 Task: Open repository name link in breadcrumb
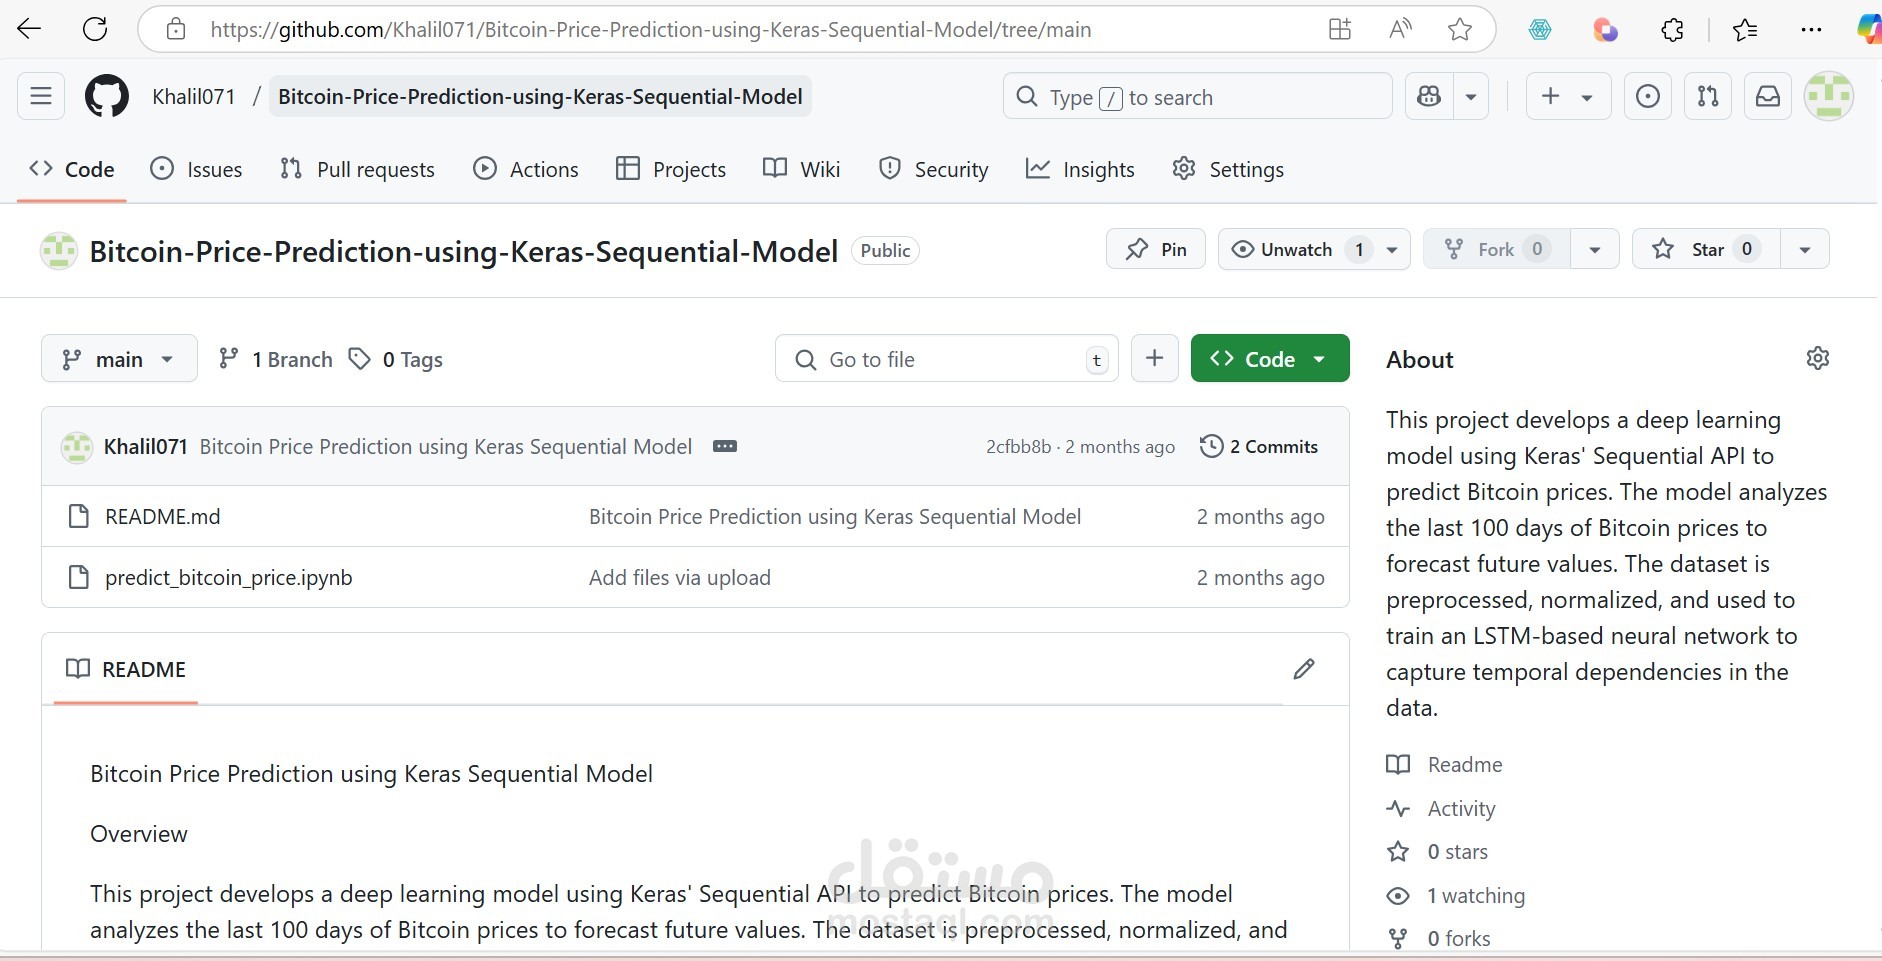[x=540, y=97]
